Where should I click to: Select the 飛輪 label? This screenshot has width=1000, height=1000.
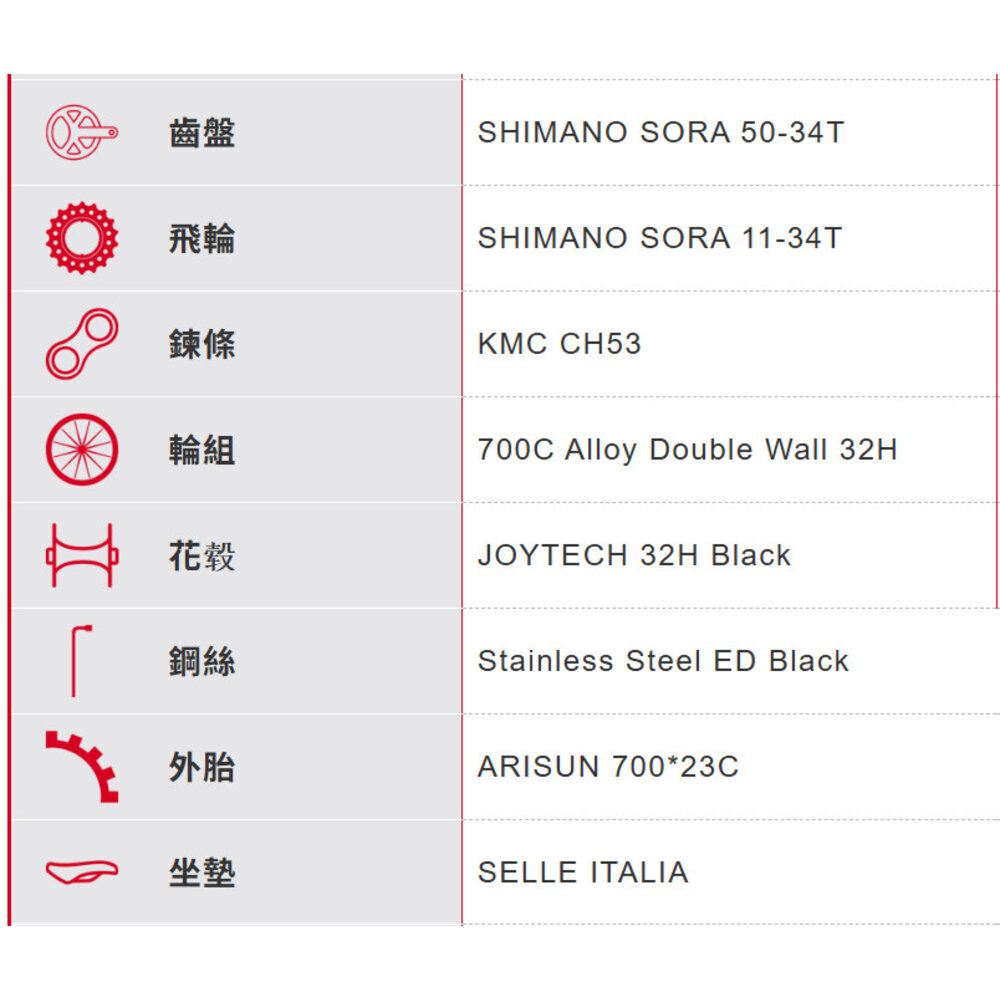click(x=202, y=239)
